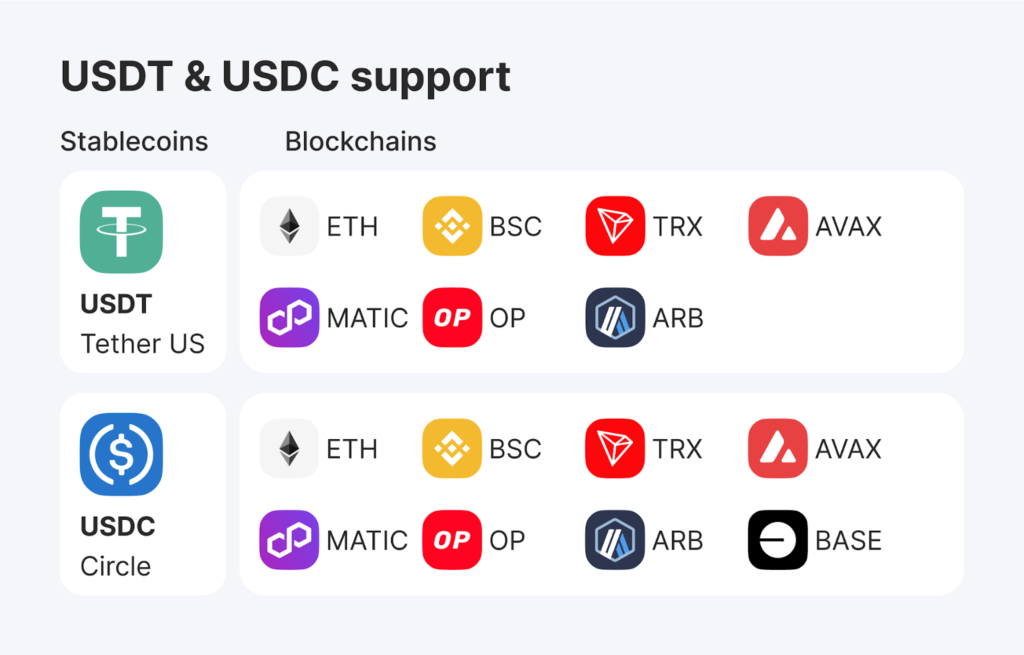Click the OP icon in USDC row
The image size is (1024, 655).
(452, 540)
